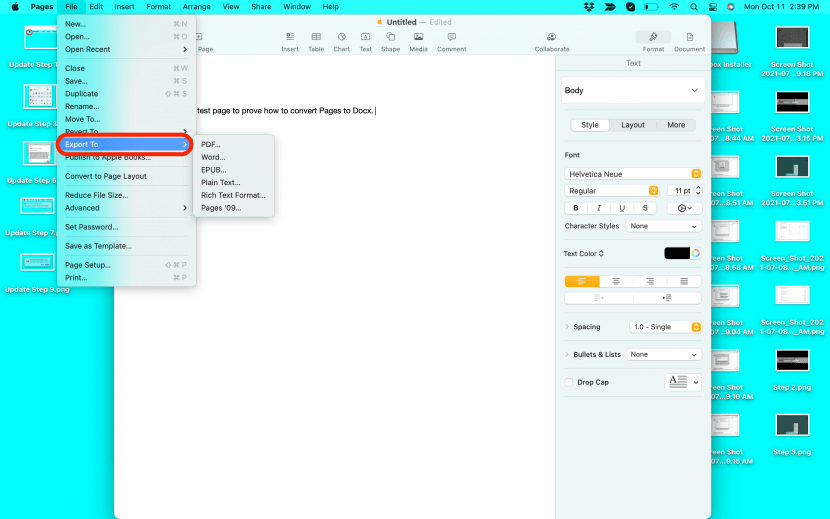Justify the text
The width and height of the screenshot is (830, 519).
pyautogui.click(x=684, y=281)
